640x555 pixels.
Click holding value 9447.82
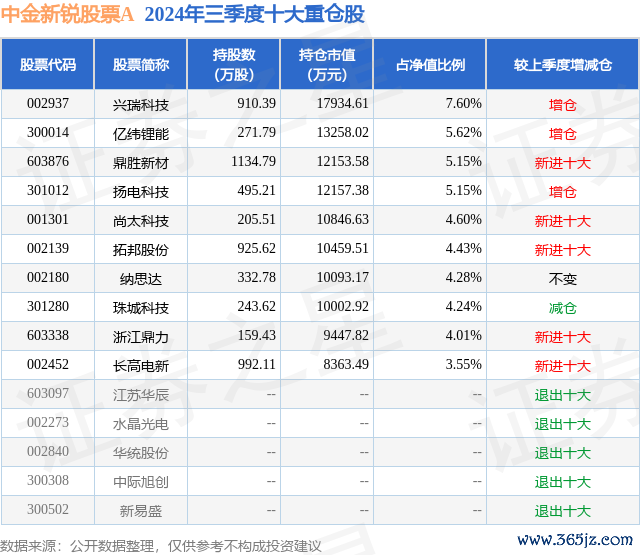[x=346, y=335]
